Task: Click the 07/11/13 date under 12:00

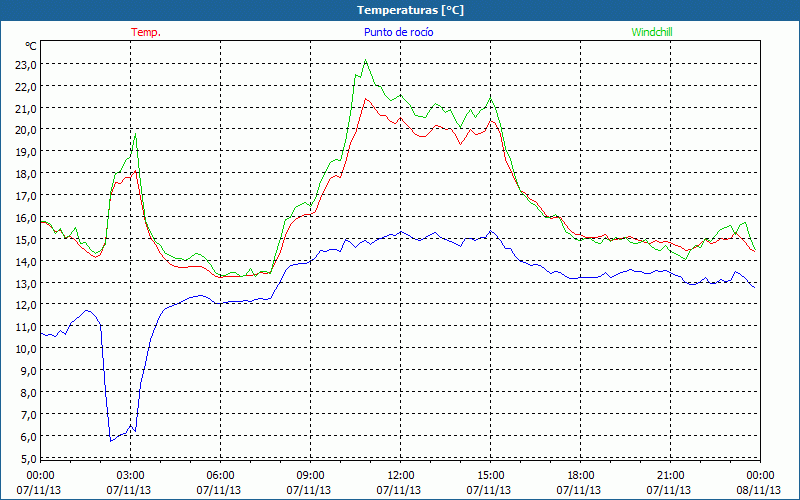Action: (399, 490)
